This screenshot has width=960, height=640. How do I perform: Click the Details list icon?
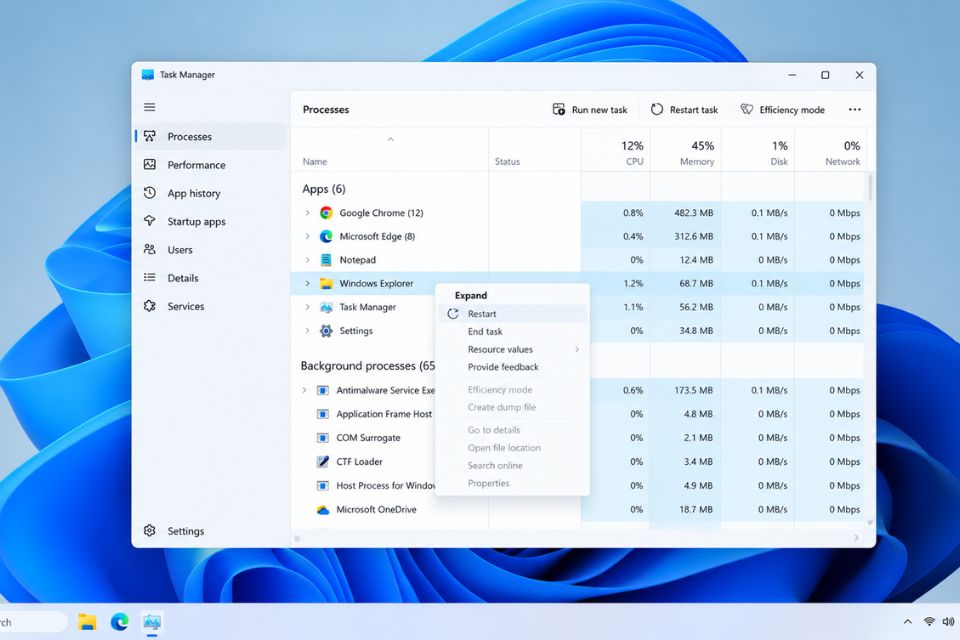click(x=149, y=277)
